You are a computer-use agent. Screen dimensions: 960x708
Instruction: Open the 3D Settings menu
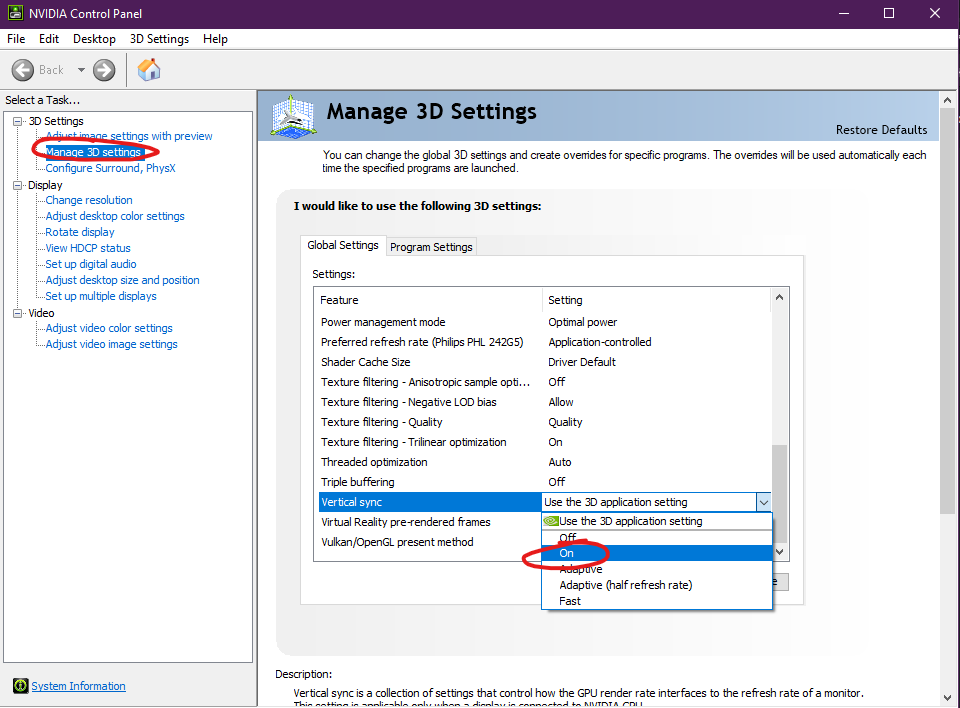[159, 39]
